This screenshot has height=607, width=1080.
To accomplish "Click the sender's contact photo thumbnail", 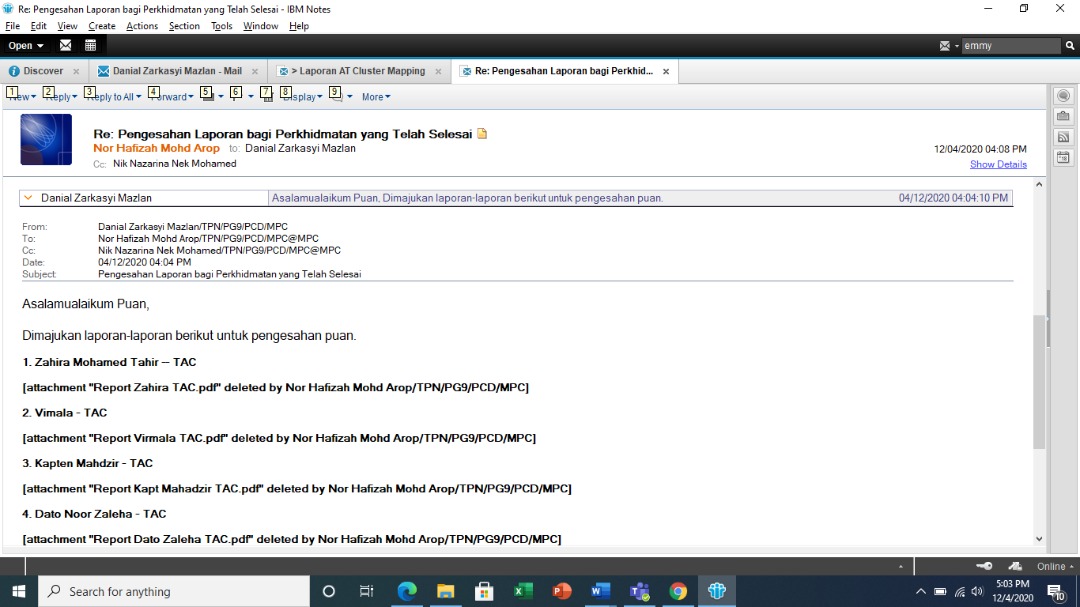I will 46,140.
